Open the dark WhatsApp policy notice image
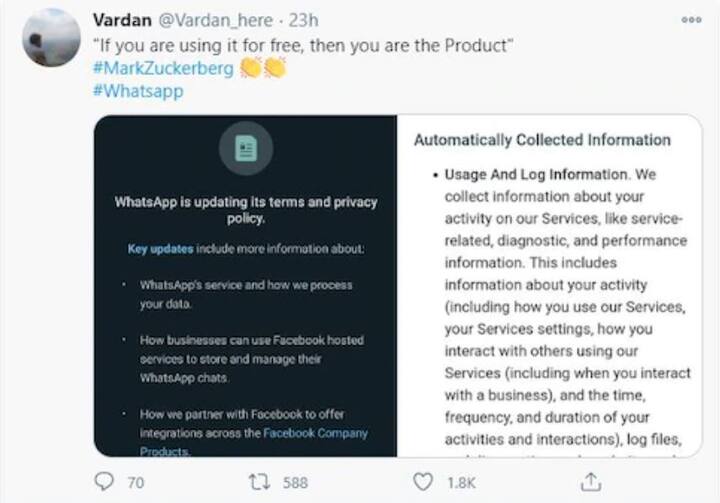The image size is (720, 503). (246, 286)
